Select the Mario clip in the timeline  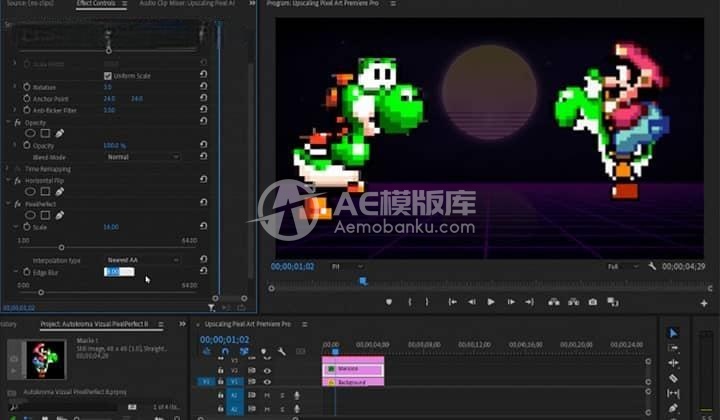pyautogui.click(x=353, y=369)
